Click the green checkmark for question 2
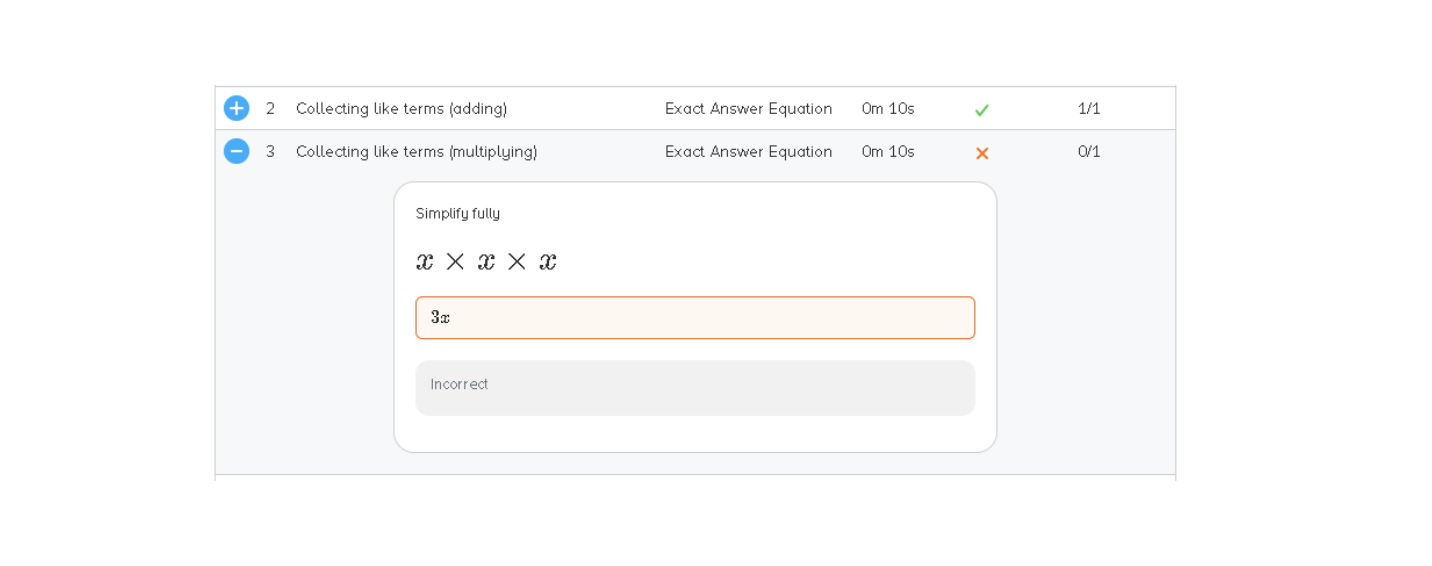The width and height of the screenshot is (1432, 566). click(982, 110)
